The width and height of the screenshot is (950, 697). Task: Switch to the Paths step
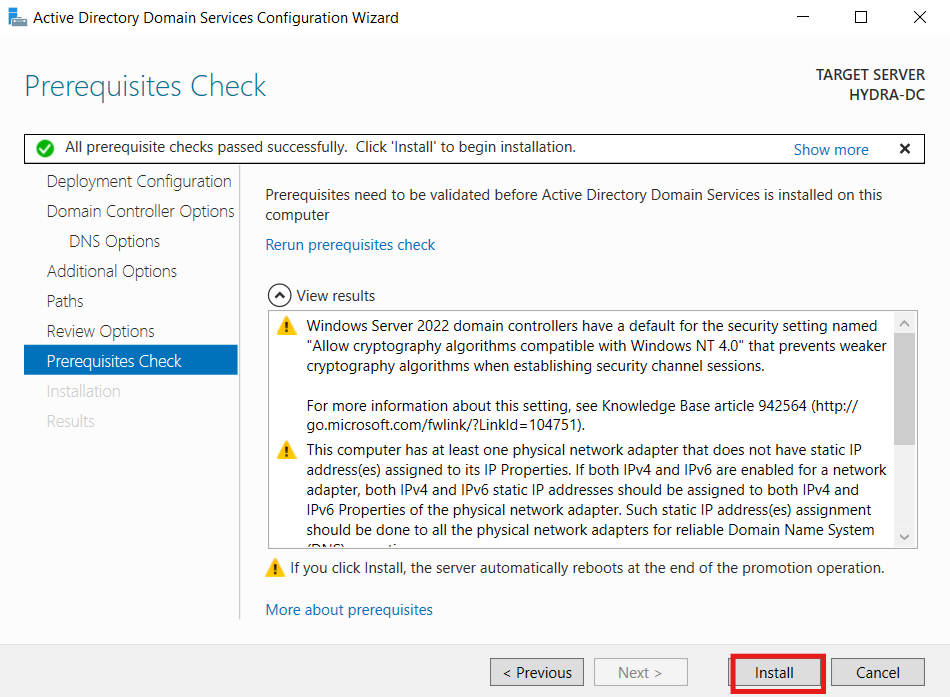tap(65, 301)
